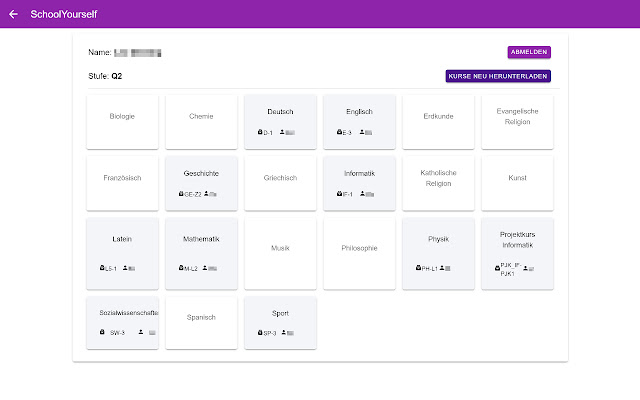
Task: Click teacher person icon in Projektkurs Informatik card
Action: pyautogui.click(x=526, y=268)
